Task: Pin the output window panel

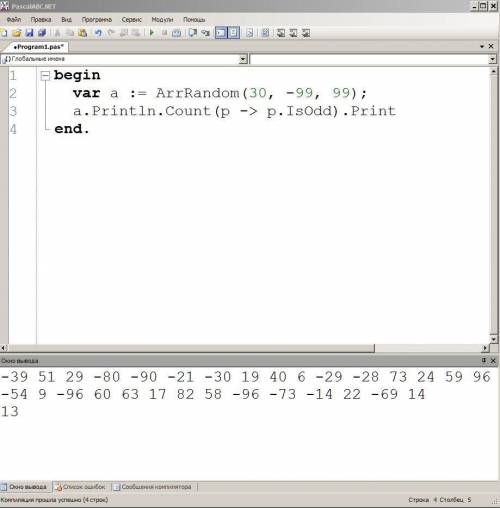Action: tap(484, 360)
